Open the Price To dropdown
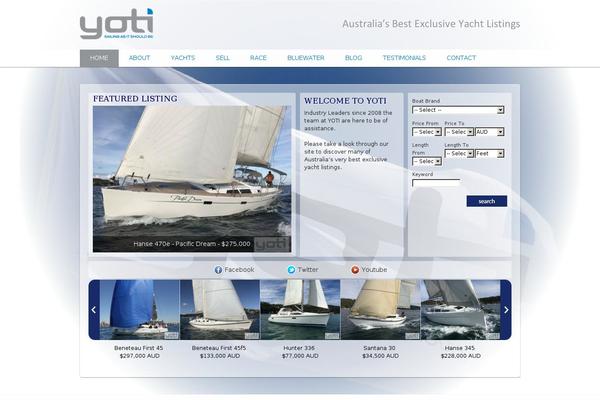The height and width of the screenshot is (400, 600). [459, 132]
